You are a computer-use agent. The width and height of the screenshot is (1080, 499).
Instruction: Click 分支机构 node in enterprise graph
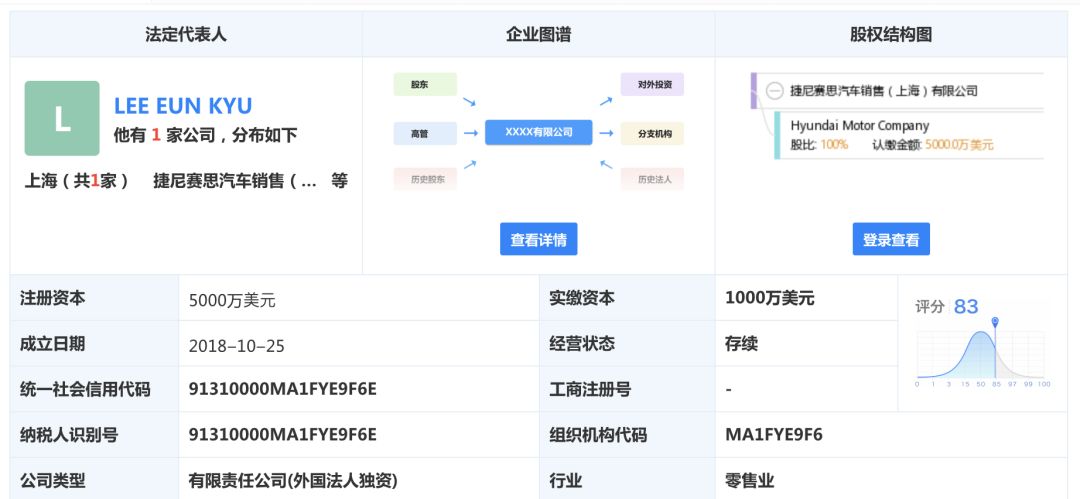tap(652, 134)
